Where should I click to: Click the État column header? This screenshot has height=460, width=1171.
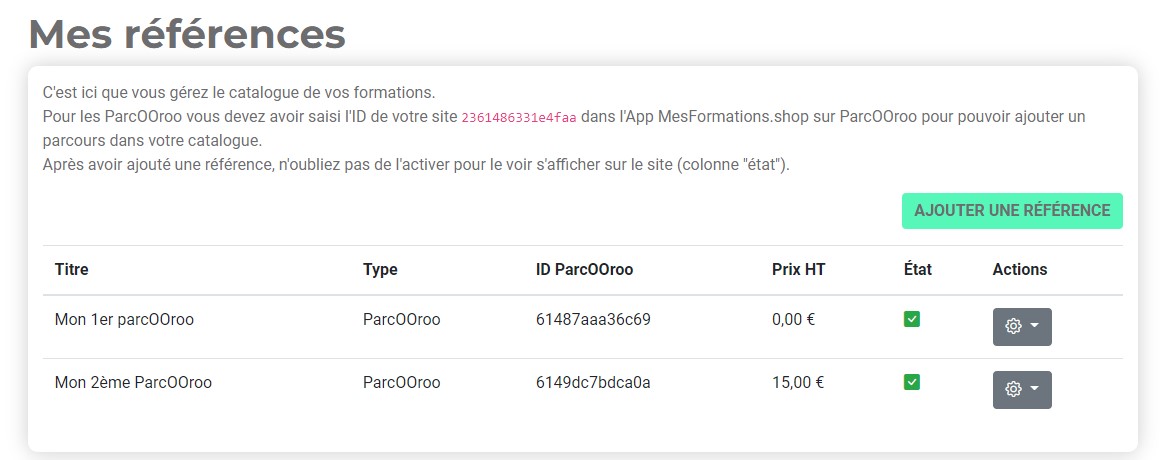pyautogui.click(x=918, y=270)
